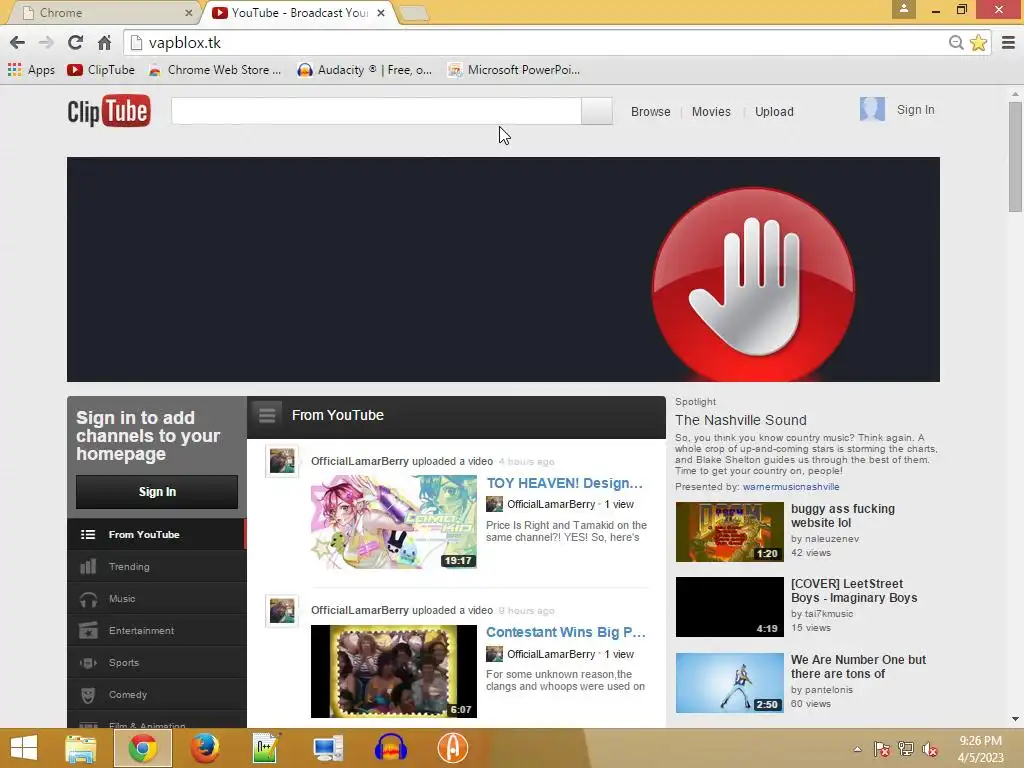Click the red stop-hand banner image
Viewport: 1024px width, 768px height.
(x=754, y=284)
